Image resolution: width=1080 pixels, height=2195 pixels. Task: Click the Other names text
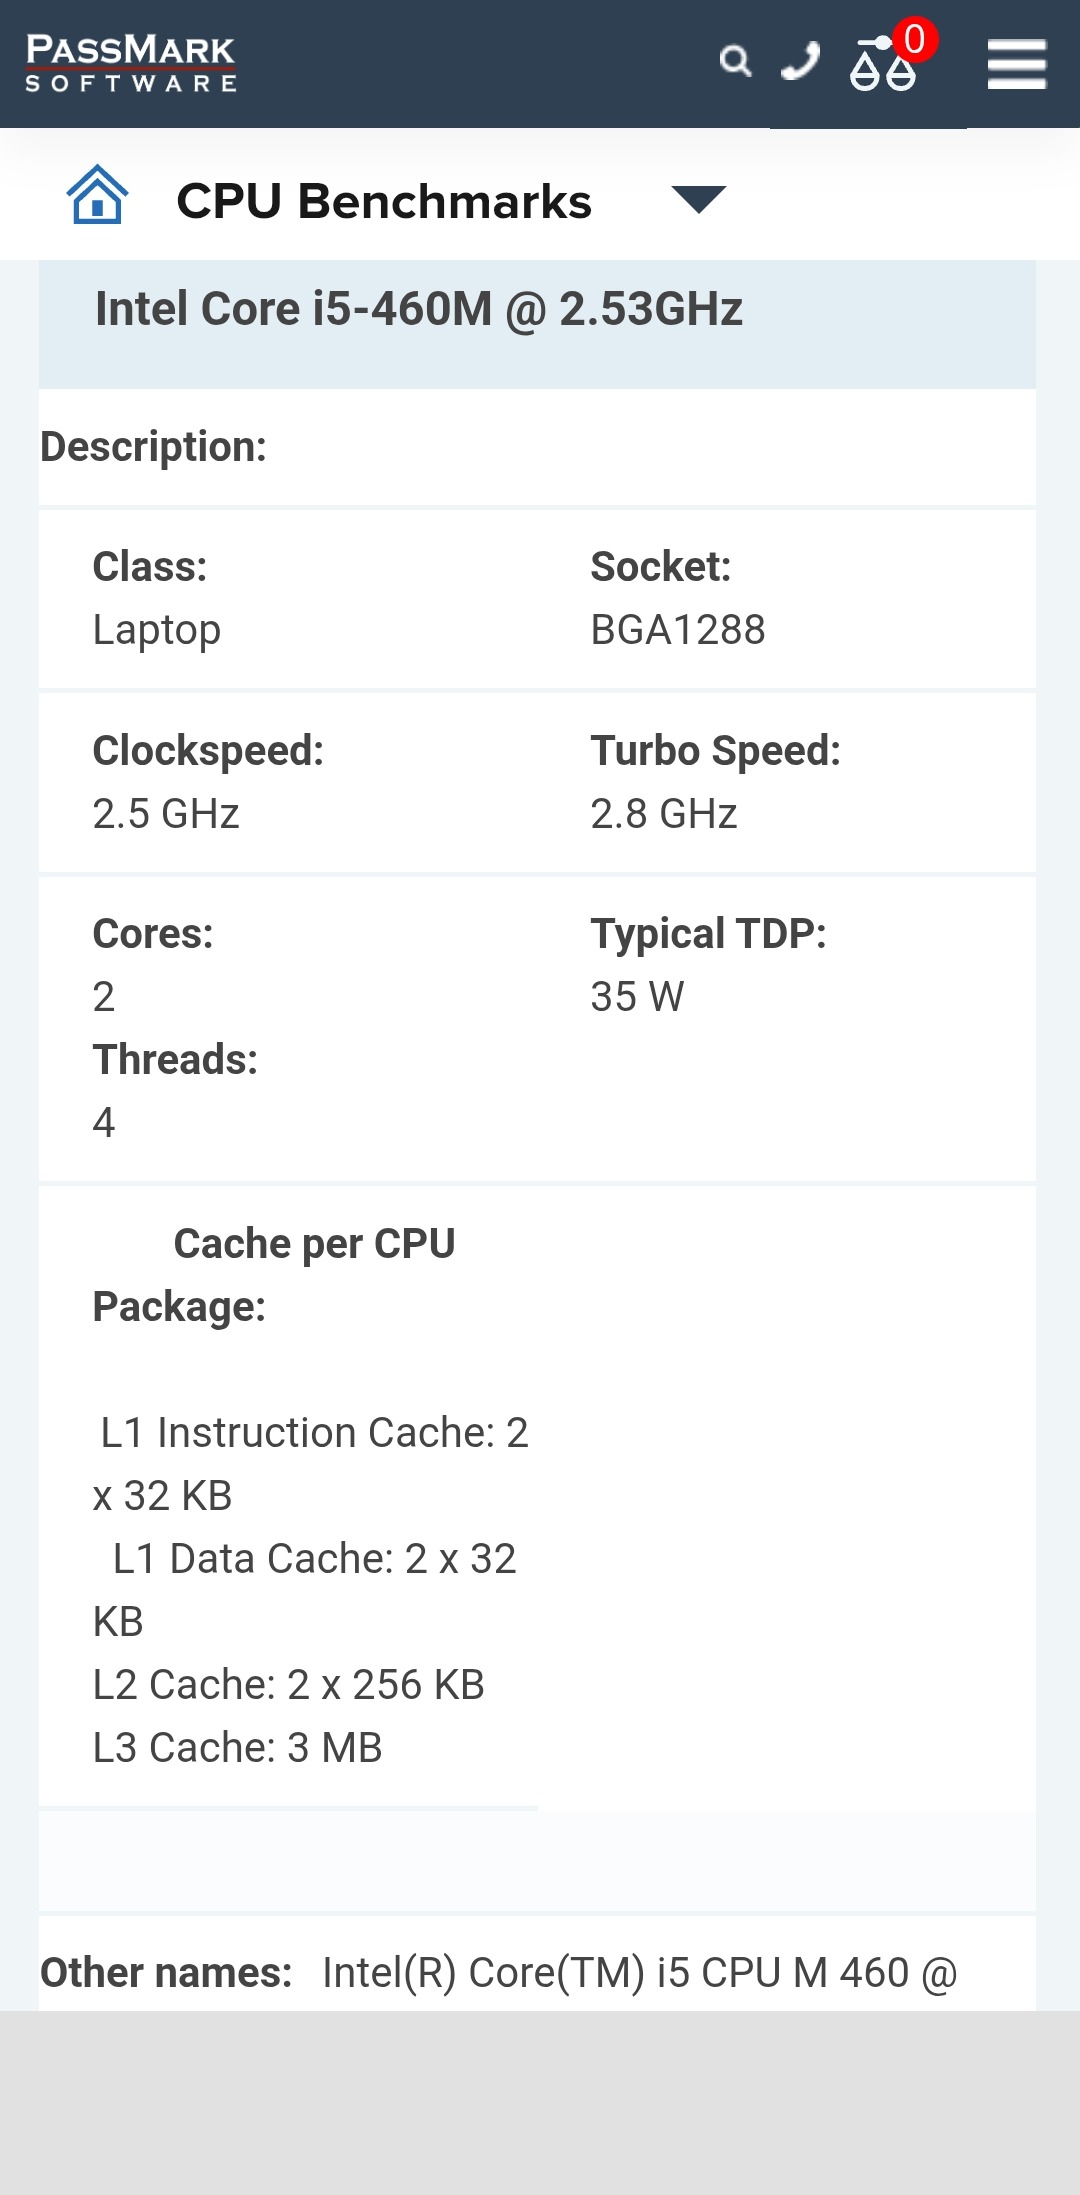click(x=639, y=1973)
